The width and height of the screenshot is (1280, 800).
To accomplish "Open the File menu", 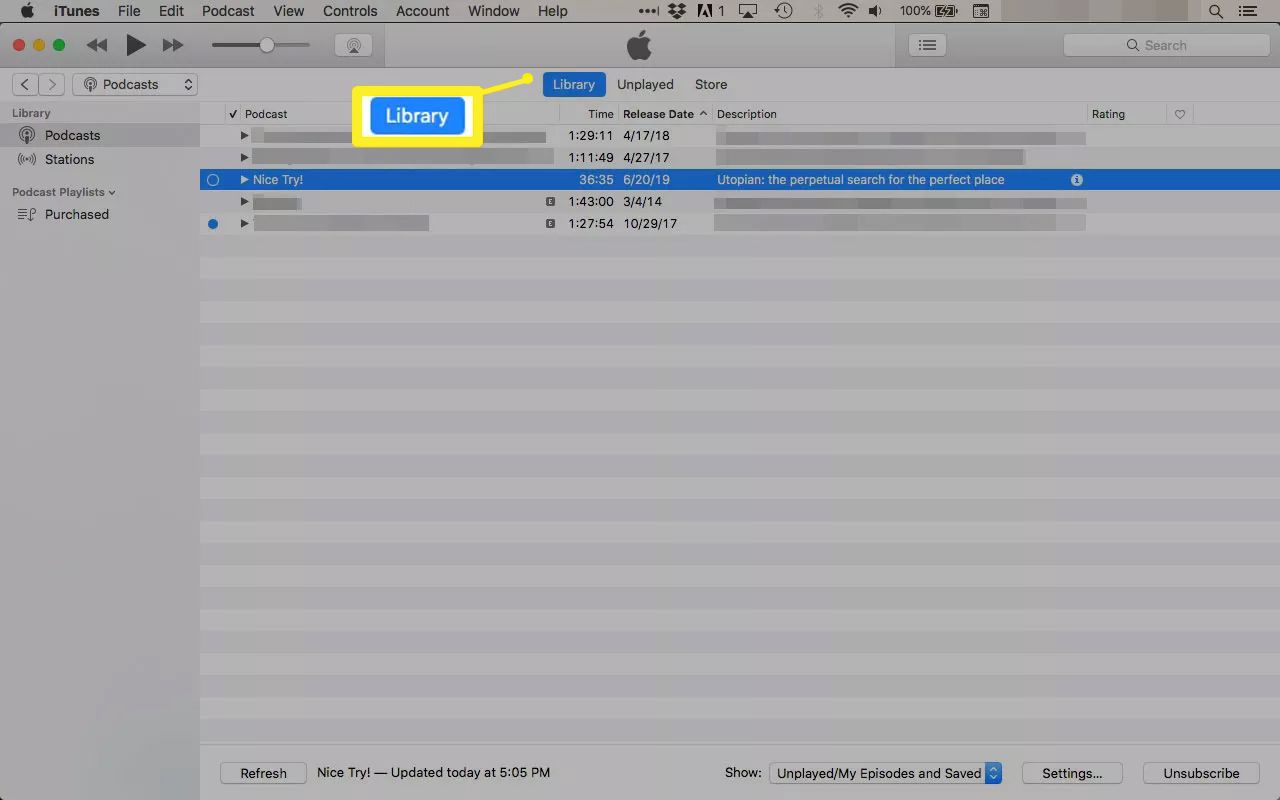I will 129,11.
